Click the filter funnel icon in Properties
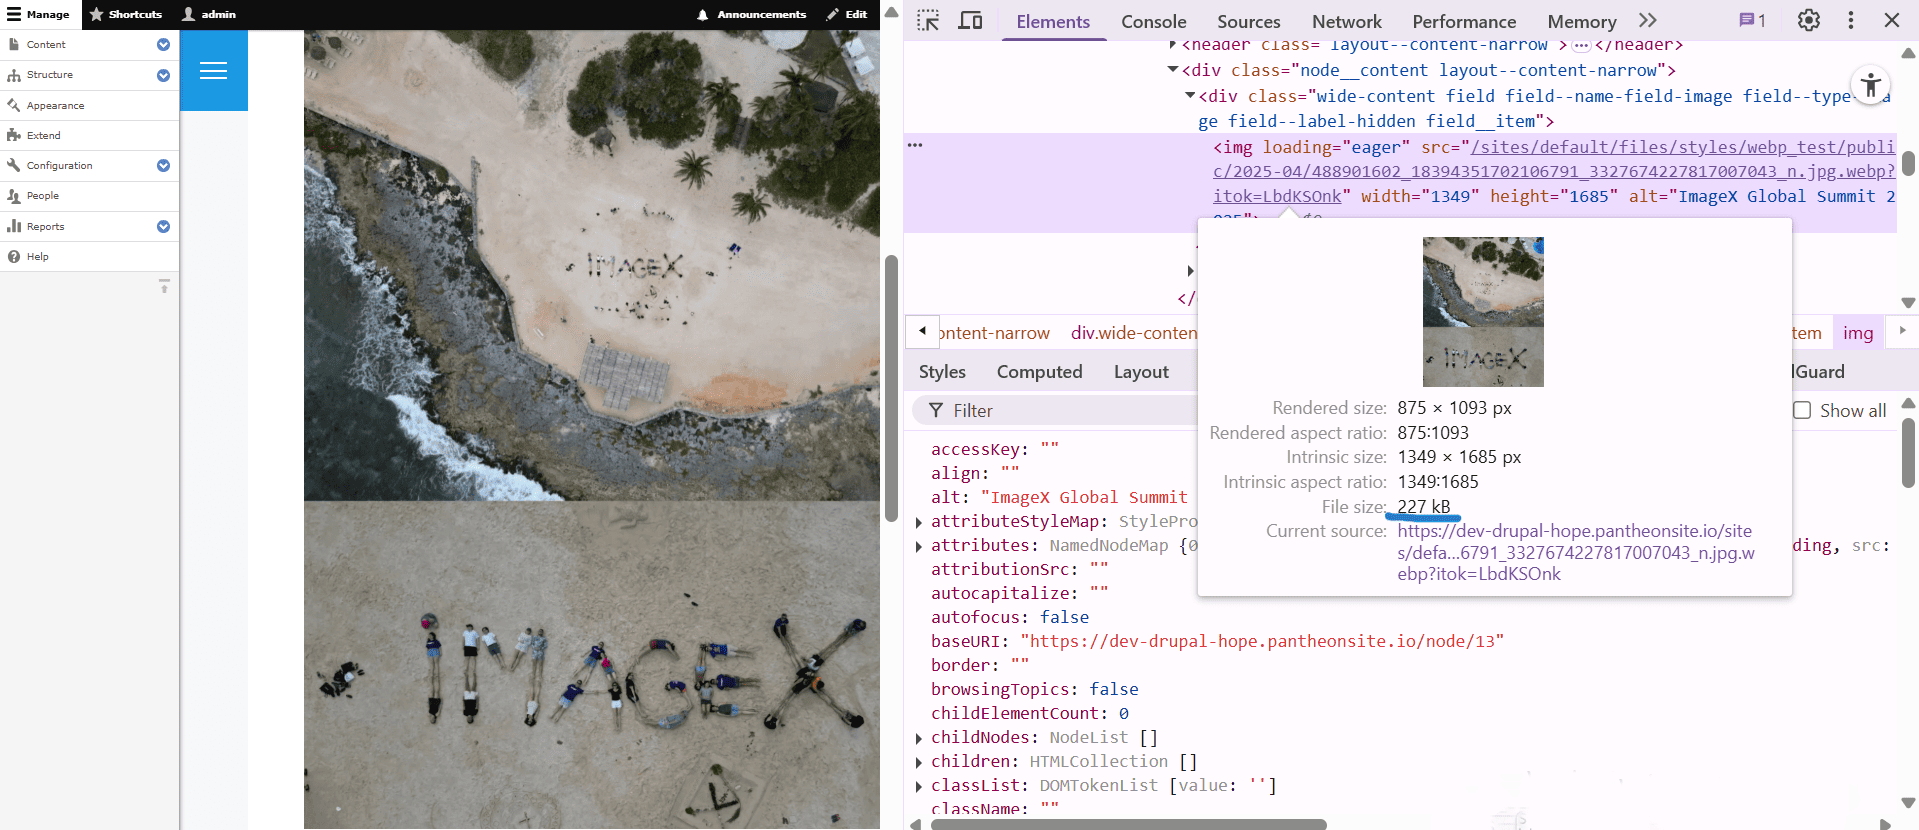This screenshot has width=1919, height=830. coord(936,410)
